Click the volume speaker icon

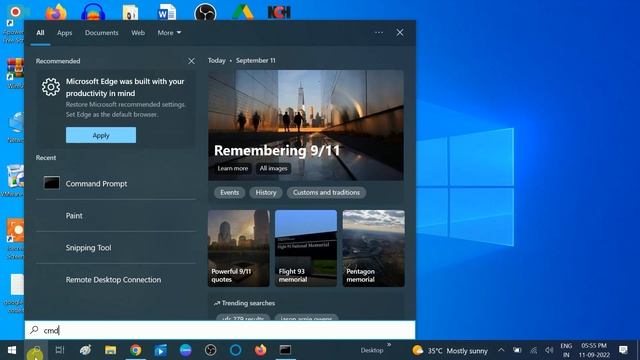pos(549,350)
